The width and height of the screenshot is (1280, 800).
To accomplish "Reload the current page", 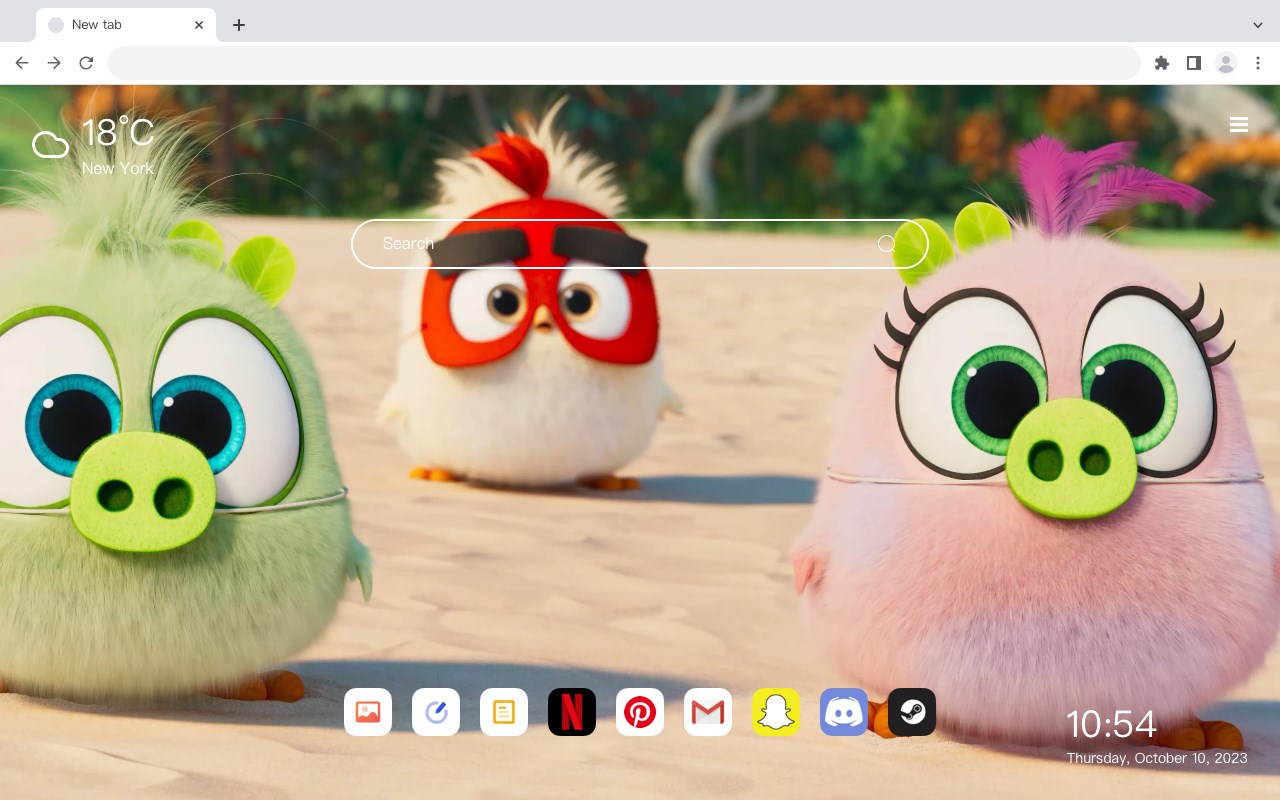I will [x=86, y=63].
